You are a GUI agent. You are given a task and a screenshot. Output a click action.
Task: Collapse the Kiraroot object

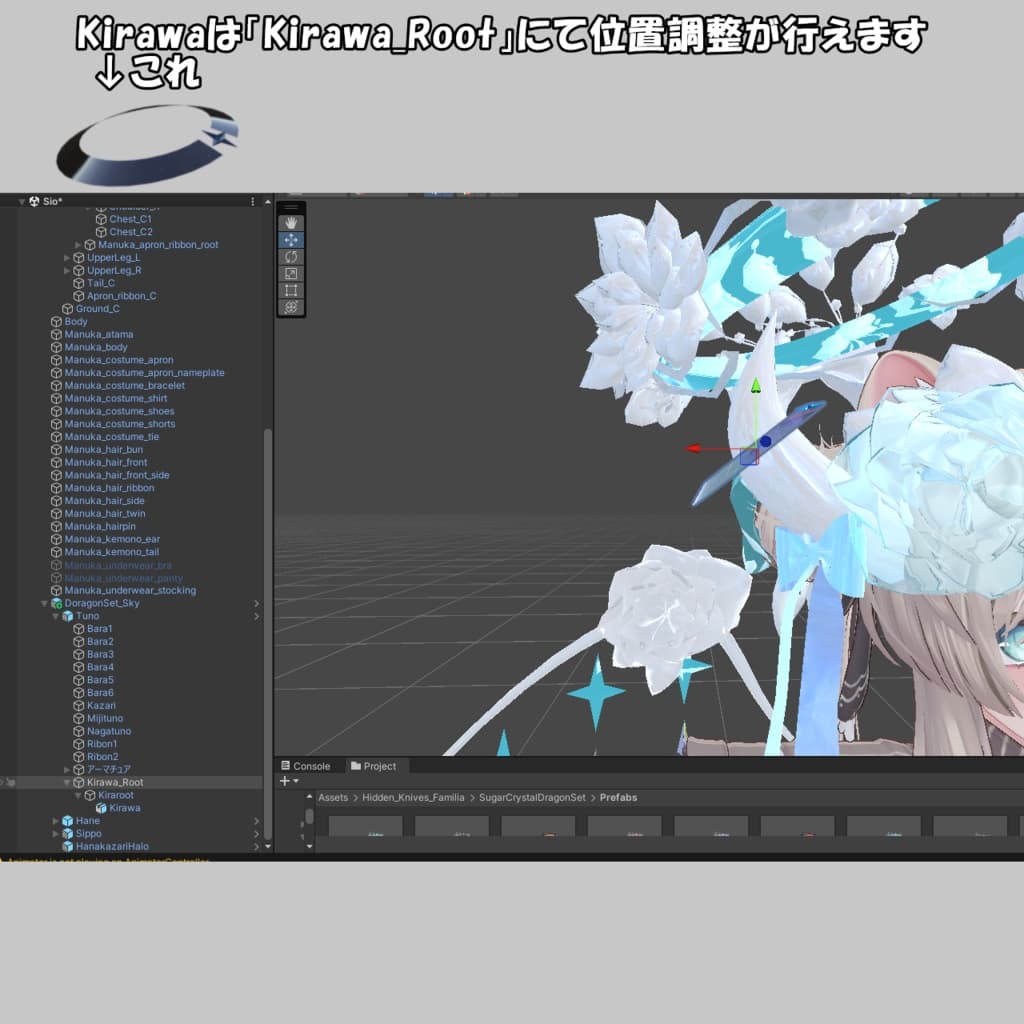(78, 795)
